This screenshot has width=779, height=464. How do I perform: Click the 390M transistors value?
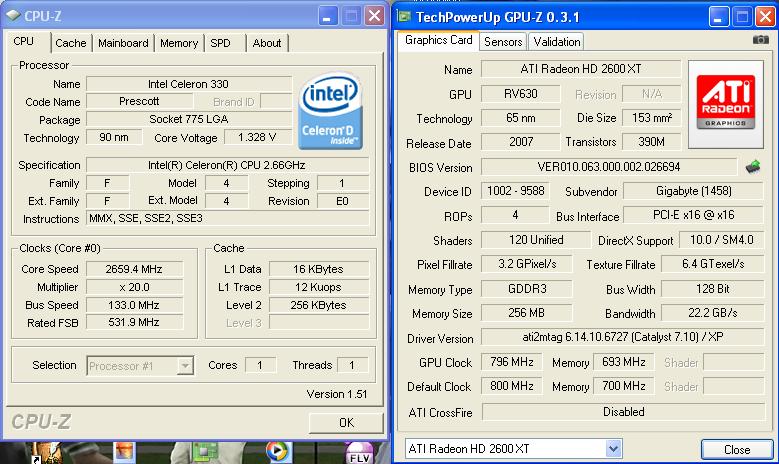click(x=651, y=142)
